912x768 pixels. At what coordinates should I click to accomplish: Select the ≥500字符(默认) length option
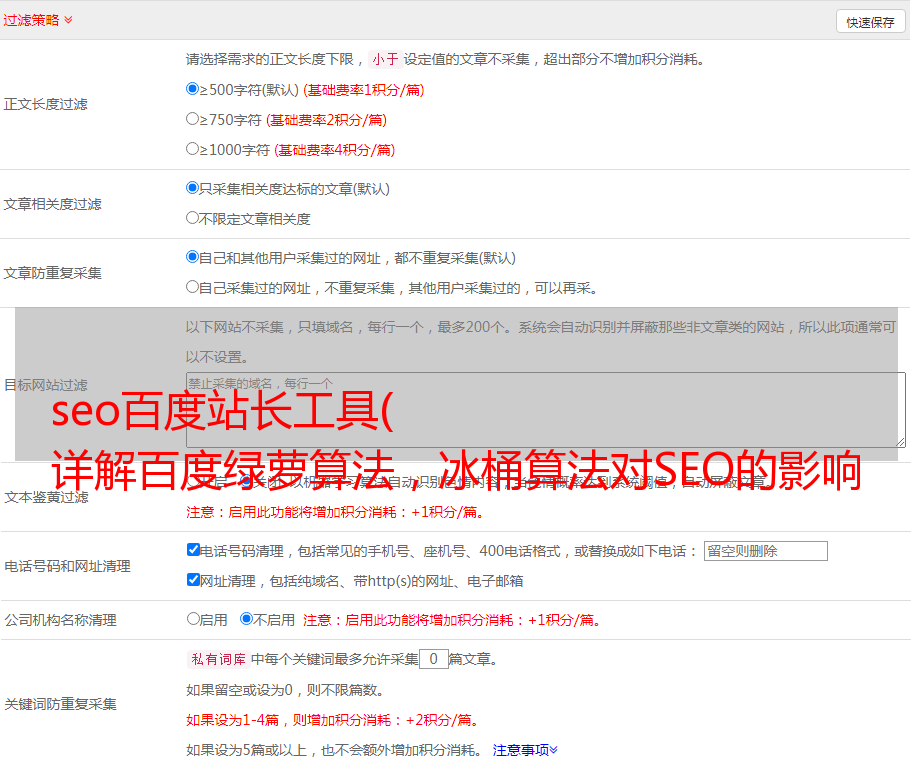pyautogui.click(x=192, y=88)
